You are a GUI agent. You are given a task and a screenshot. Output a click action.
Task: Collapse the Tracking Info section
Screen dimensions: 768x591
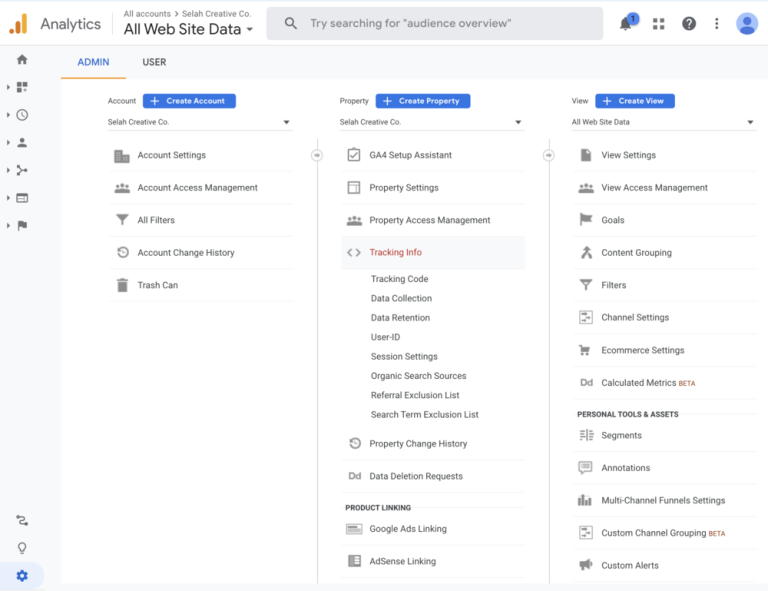395,253
